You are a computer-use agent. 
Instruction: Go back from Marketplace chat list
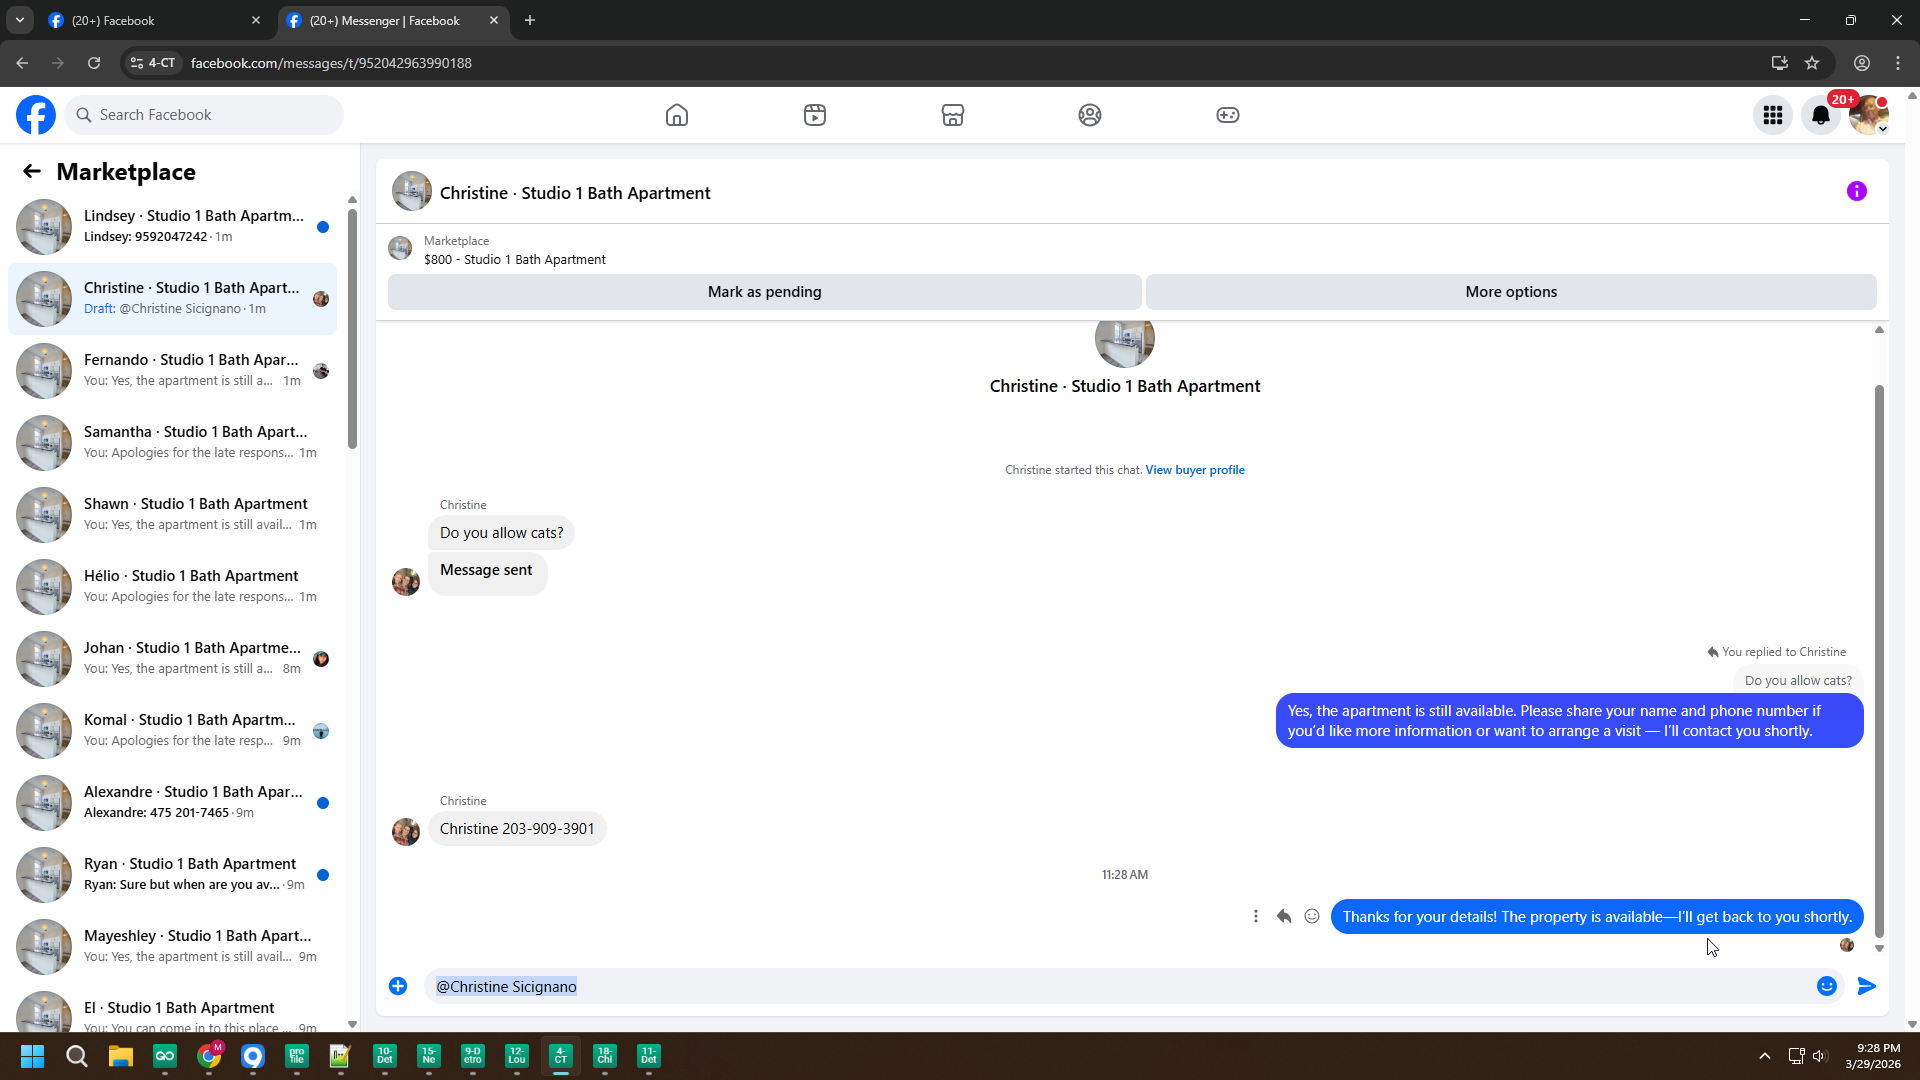click(32, 172)
